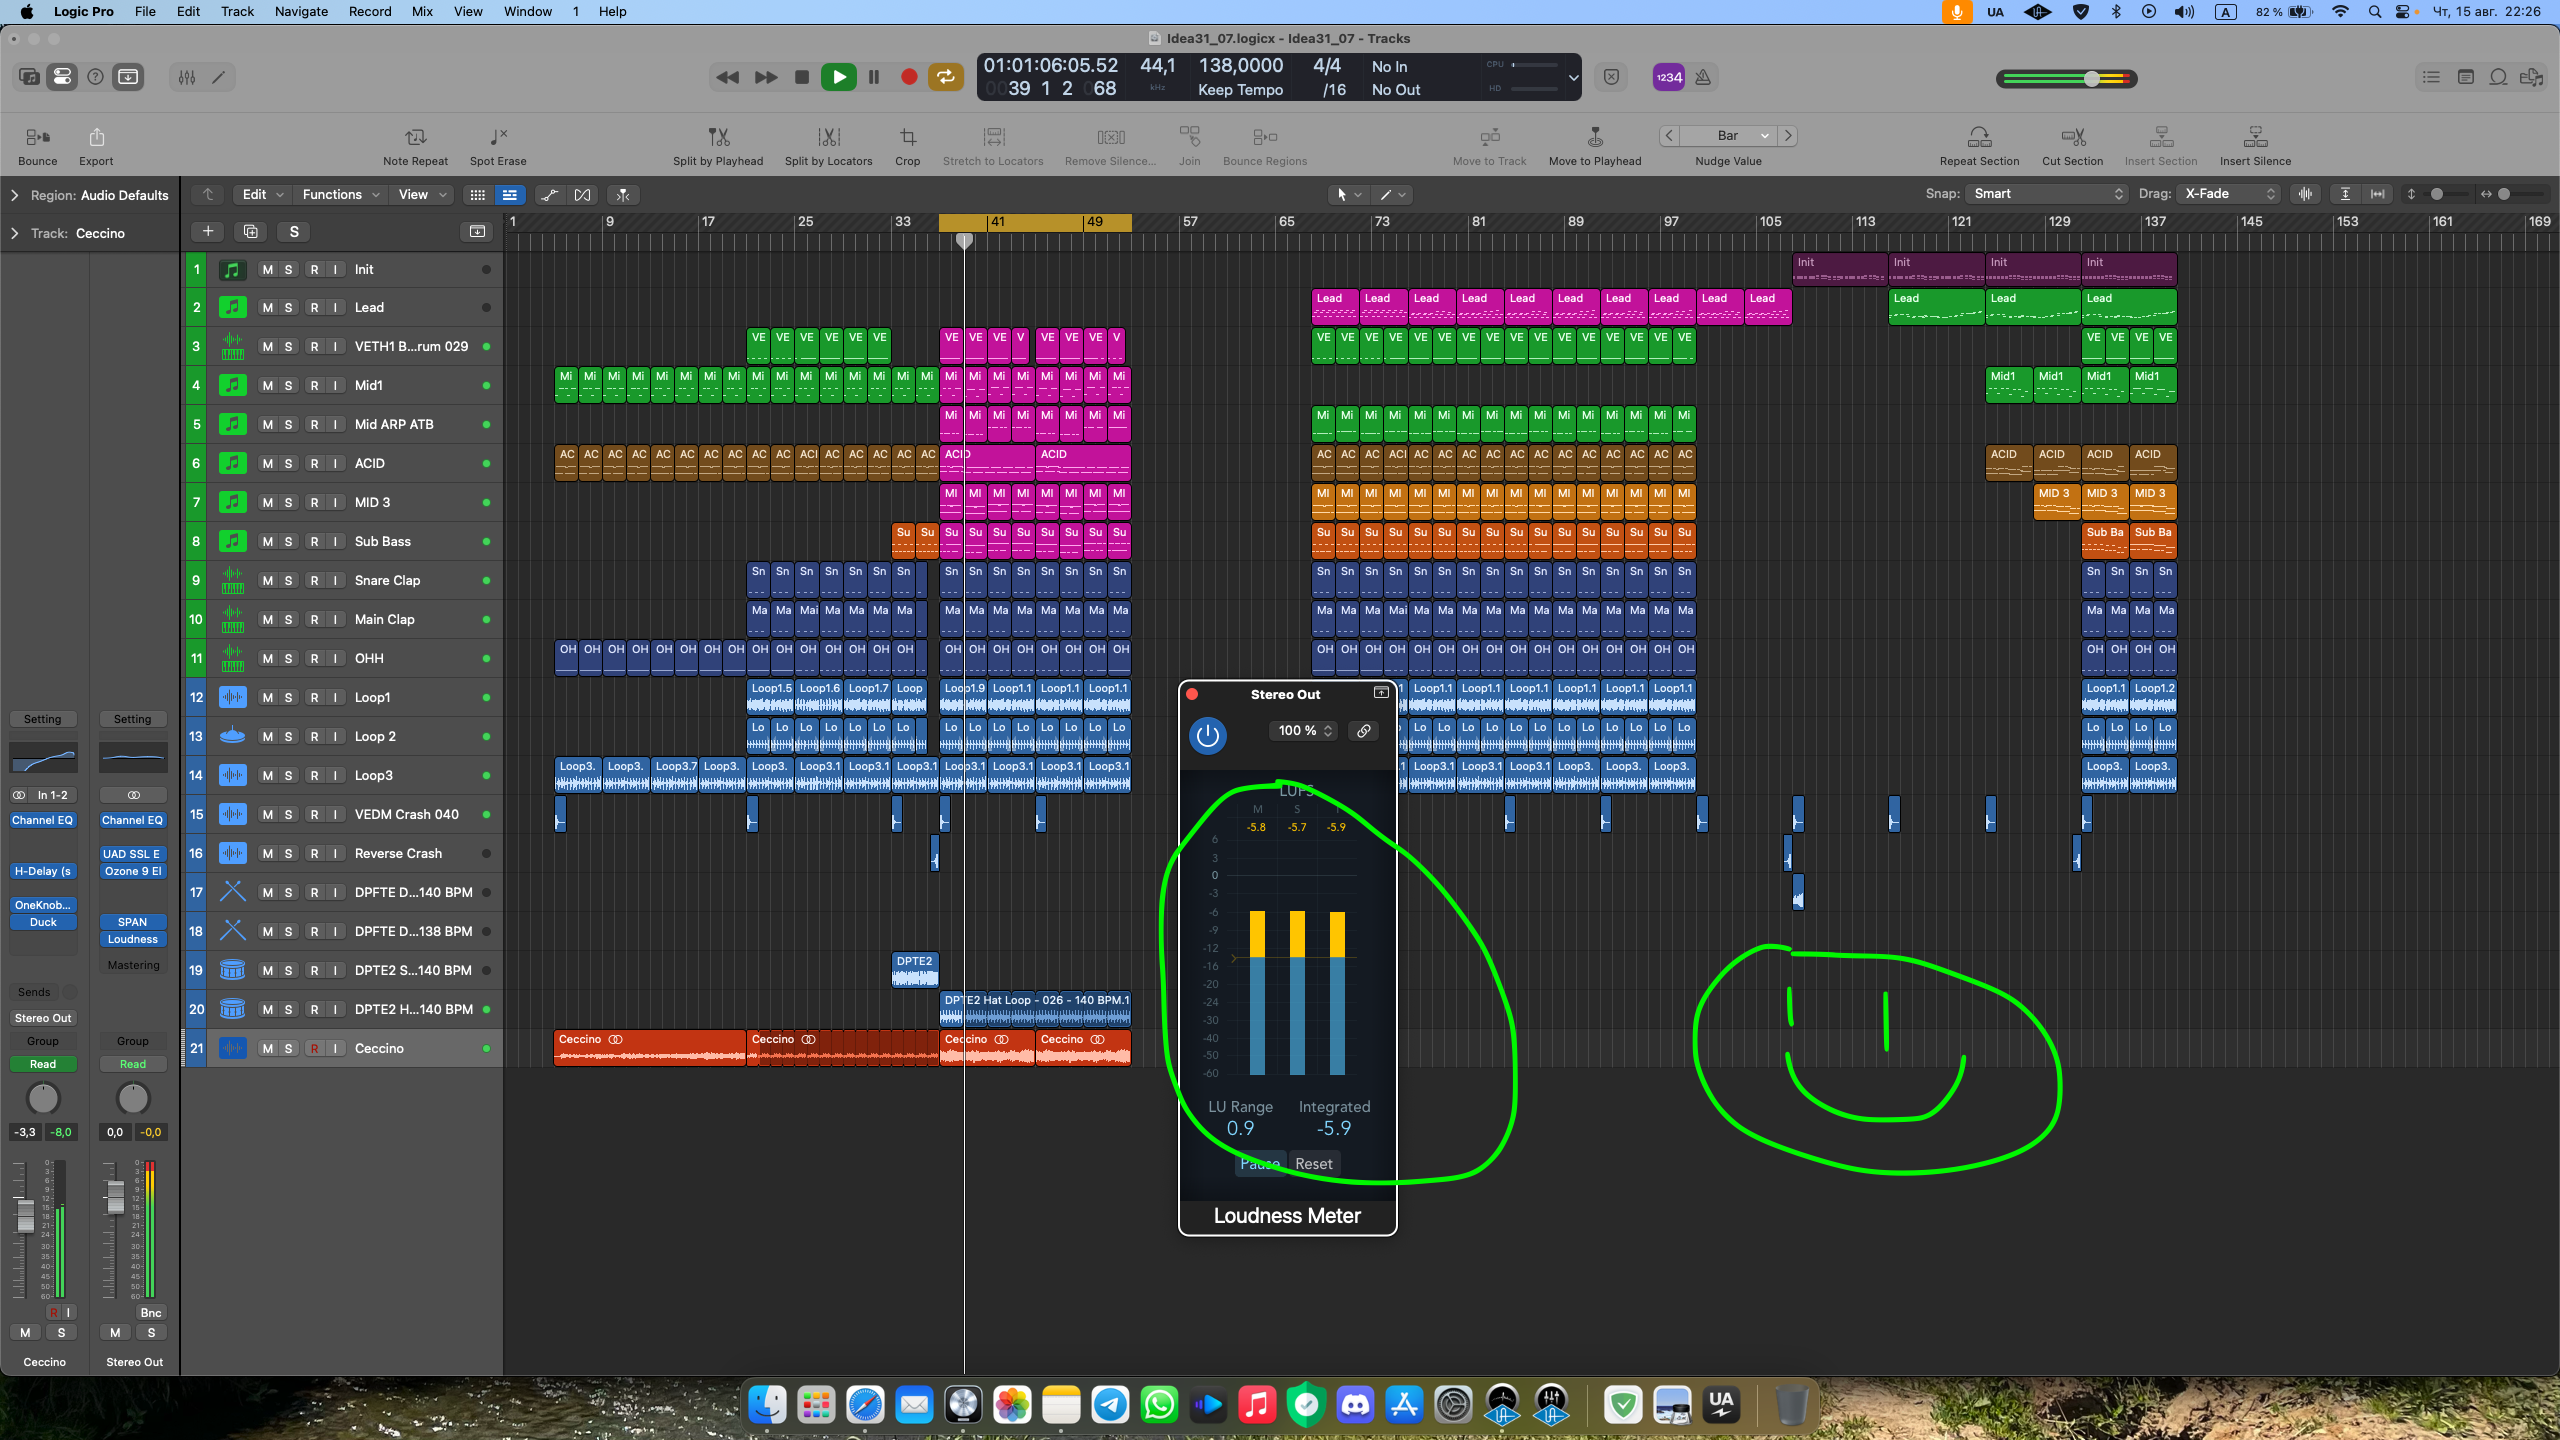Screen dimensions: 2560x1440
Task: Select the Crop tool icon
Action: [907, 137]
